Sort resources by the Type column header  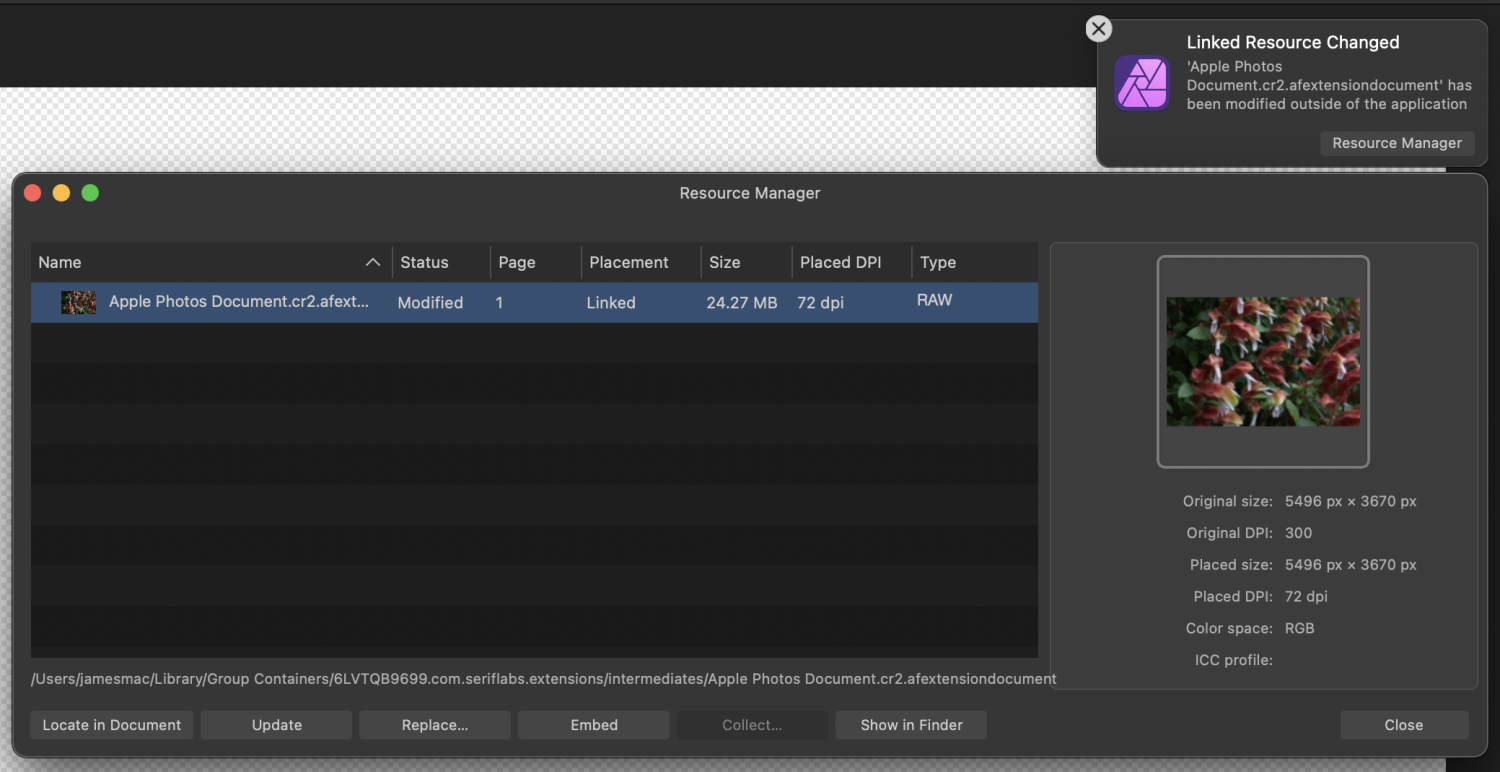[x=938, y=262]
